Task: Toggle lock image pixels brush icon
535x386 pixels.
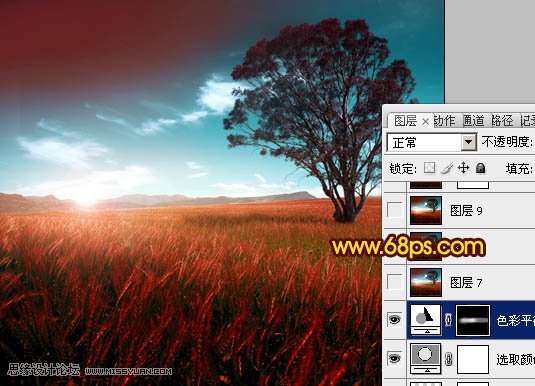Action: point(447,168)
